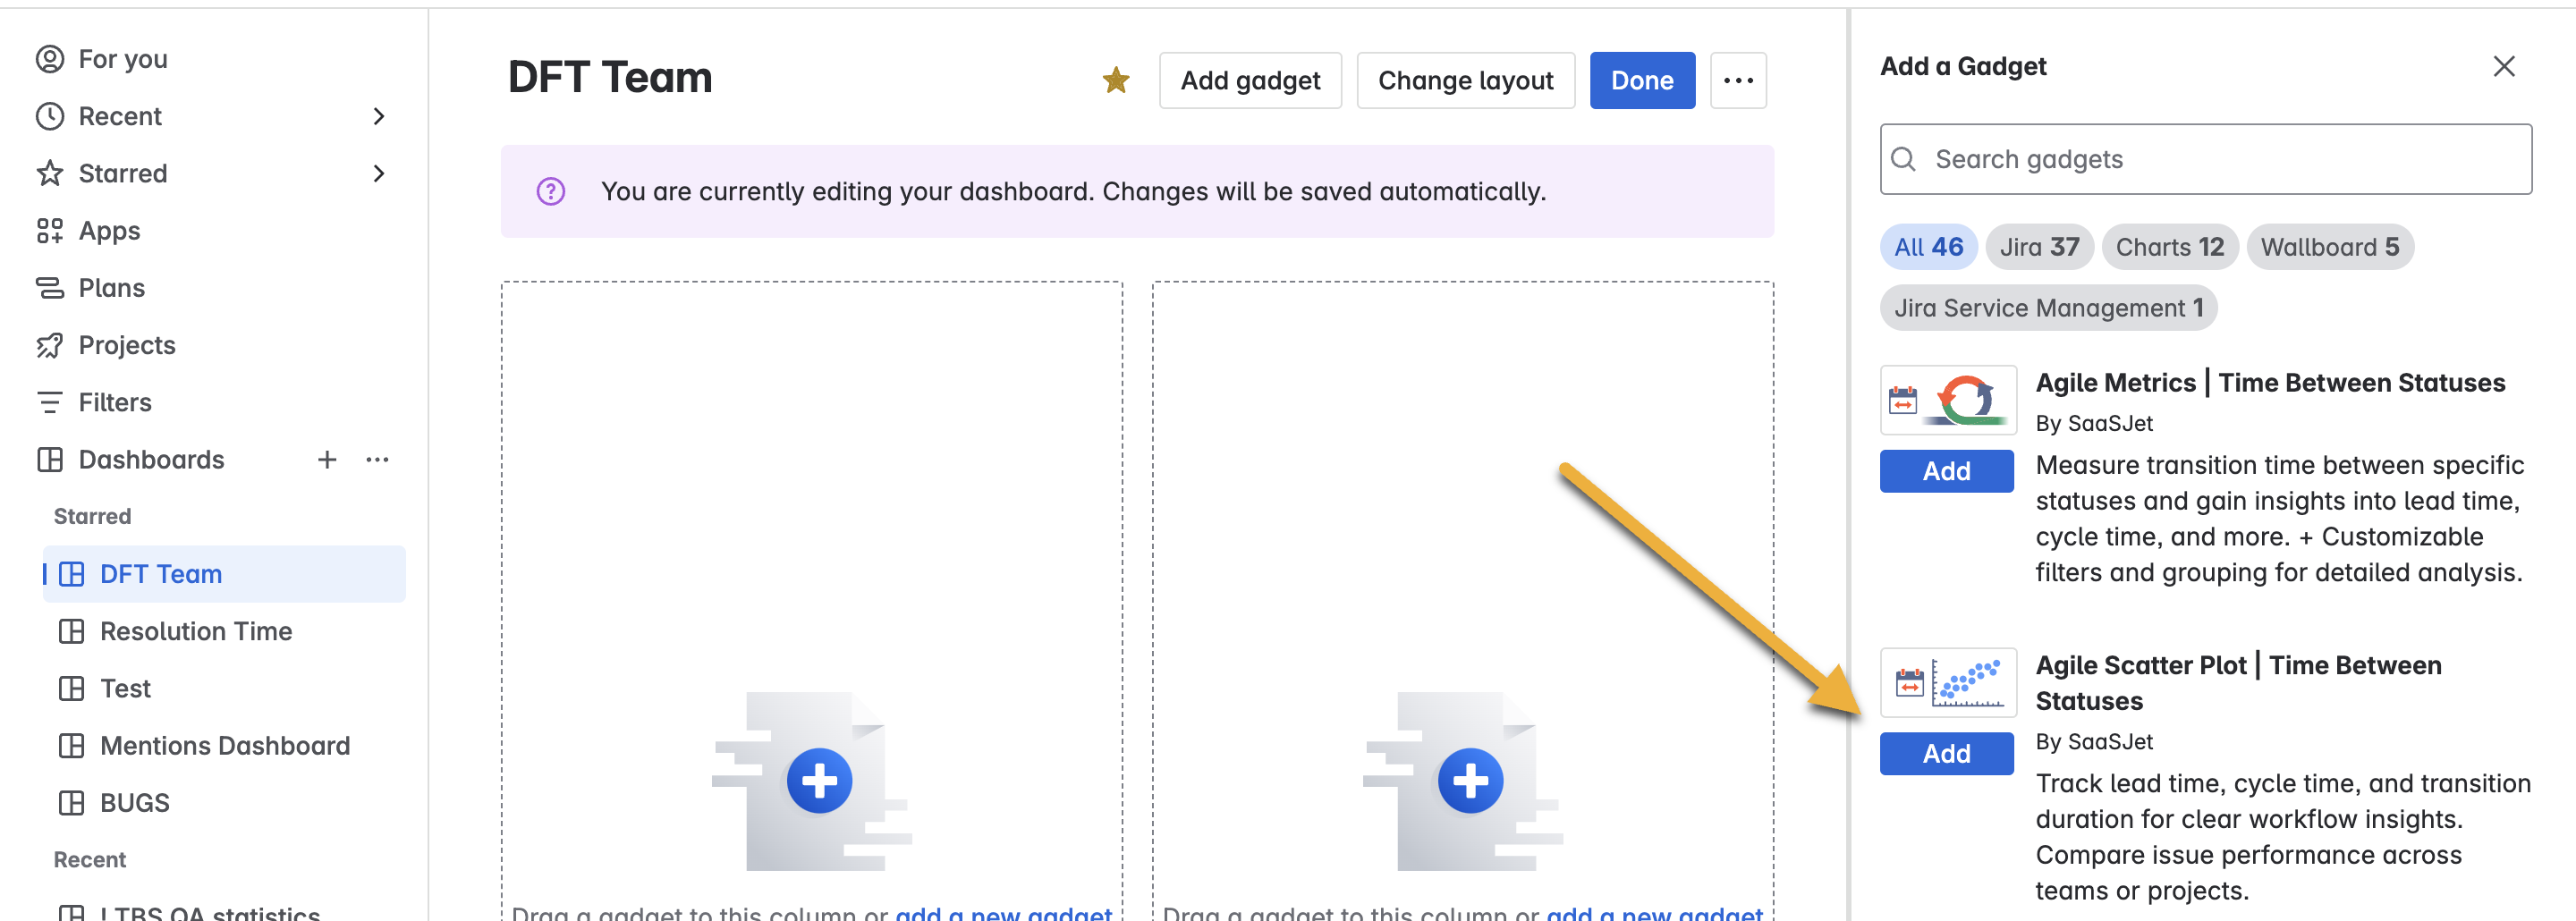Open the more options menu beside Done
Viewport: 2576px width, 921px height.
coord(1739,80)
